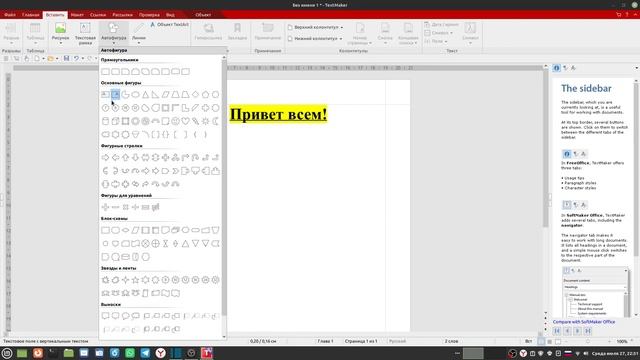The image size is (640, 360).
Task: Open the Файл tab
Action: [10, 15]
